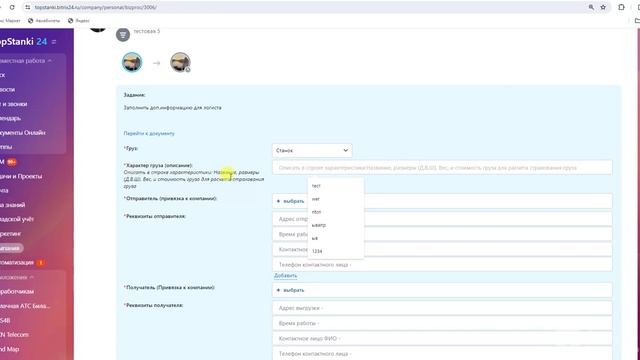Open the Груз dropdown showing Станок

(312, 150)
